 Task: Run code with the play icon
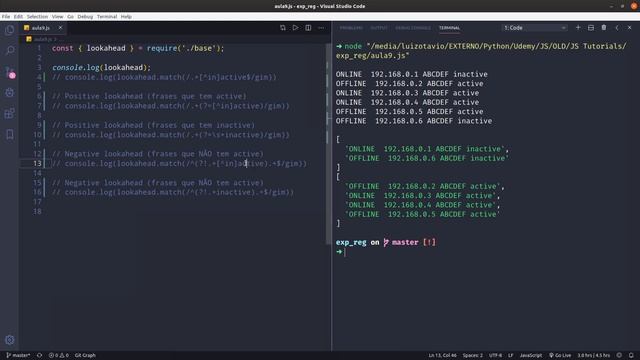point(295,28)
